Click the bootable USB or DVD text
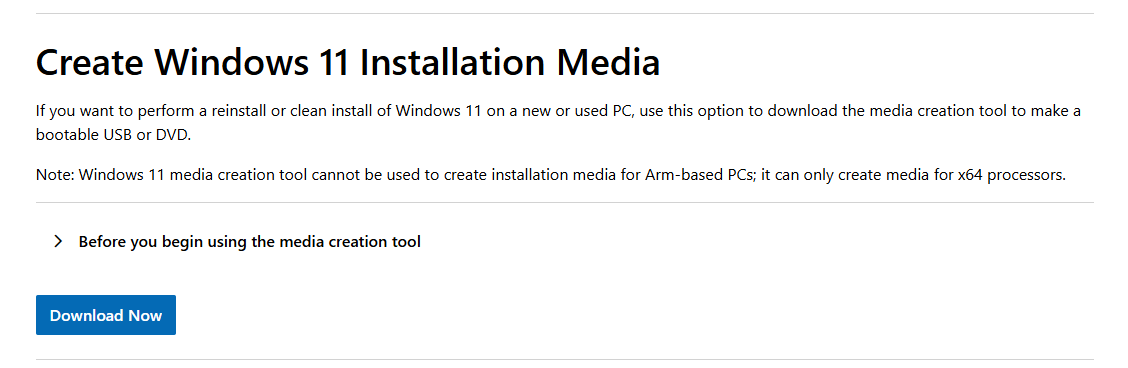The image size is (1128, 368). [x=113, y=134]
